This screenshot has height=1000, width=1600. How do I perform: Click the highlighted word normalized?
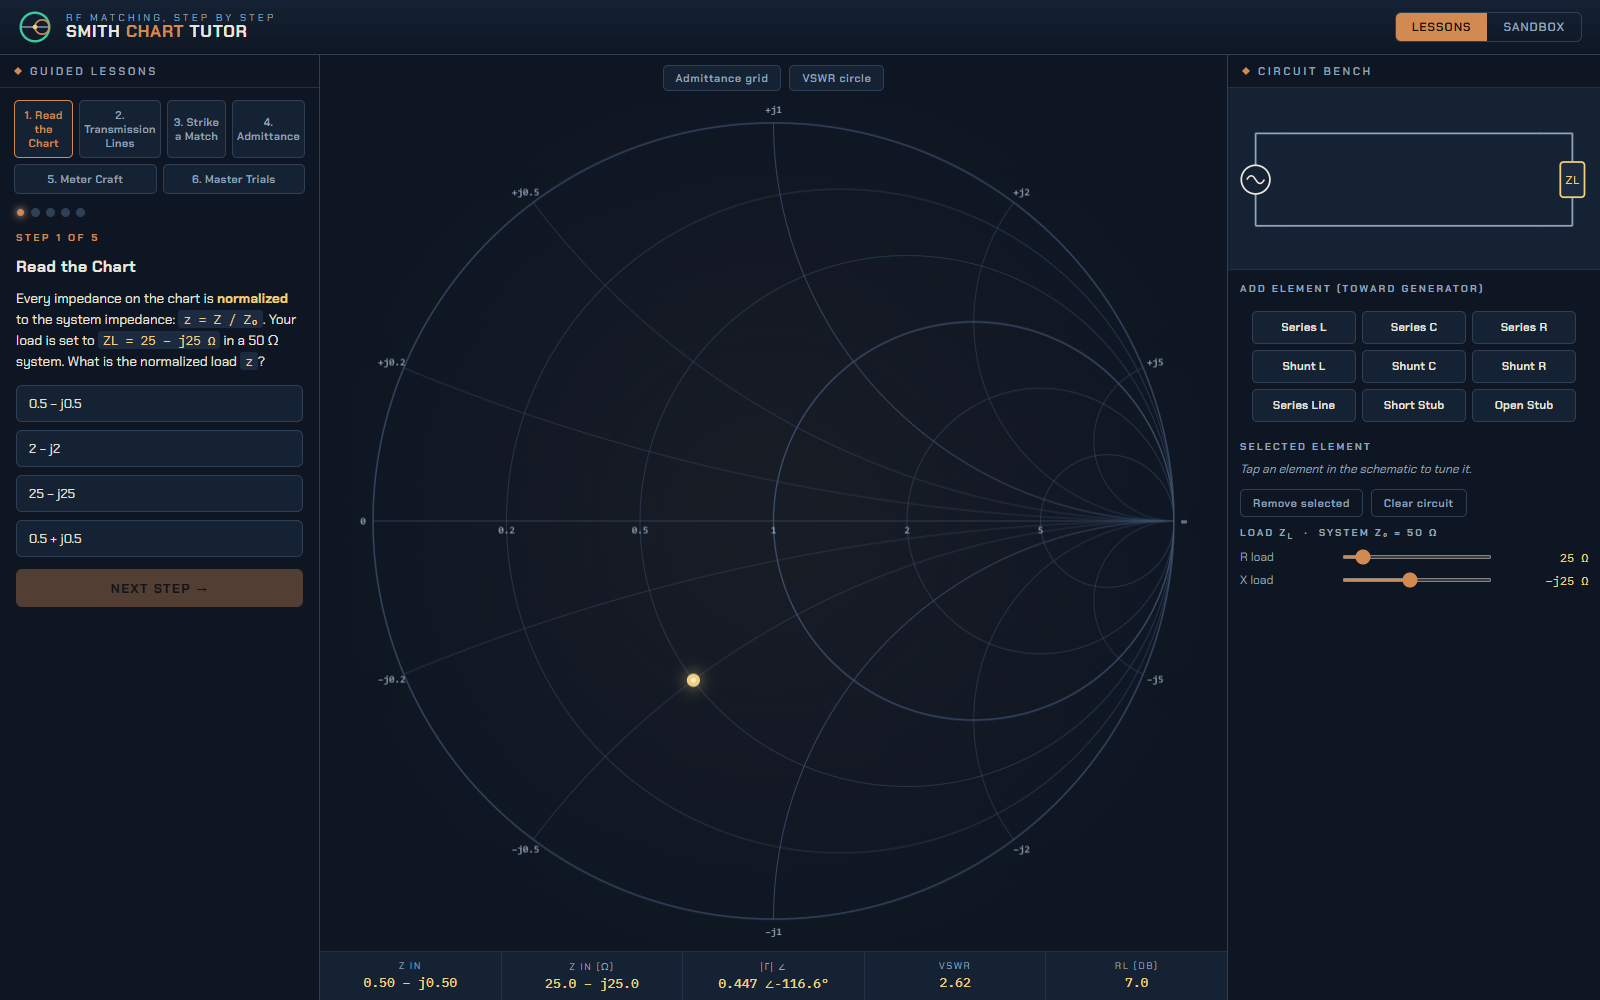pyautogui.click(x=252, y=298)
